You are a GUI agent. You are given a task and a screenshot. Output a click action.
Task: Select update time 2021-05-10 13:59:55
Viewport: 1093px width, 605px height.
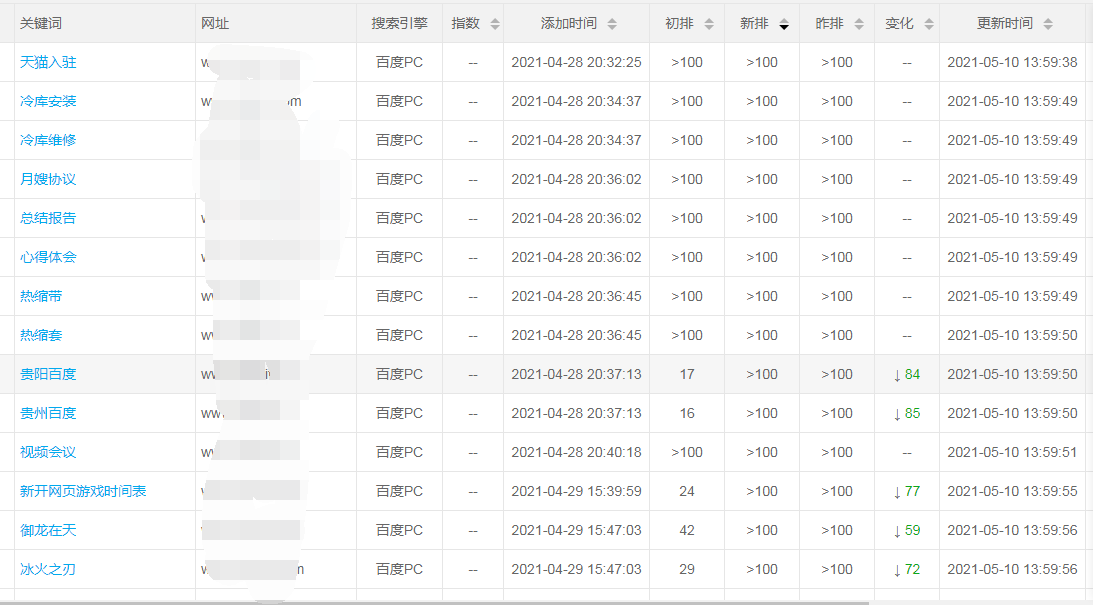tap(1012, 491)
